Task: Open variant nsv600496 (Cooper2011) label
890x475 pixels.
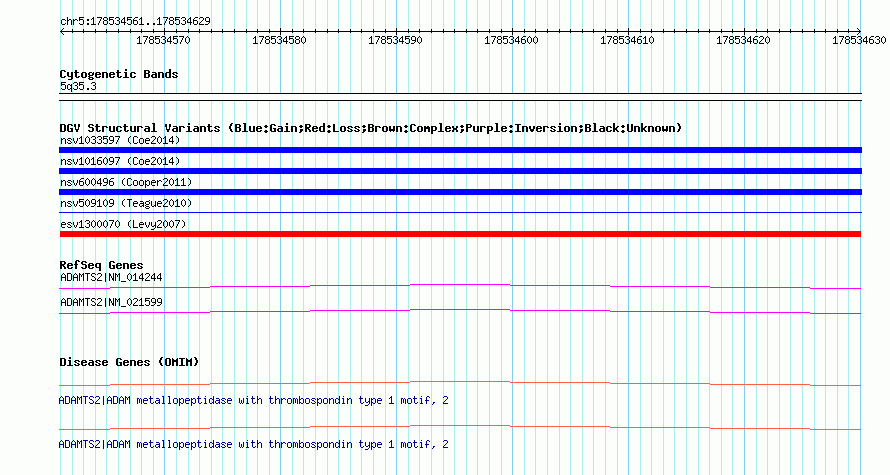Action: point(126,182)
